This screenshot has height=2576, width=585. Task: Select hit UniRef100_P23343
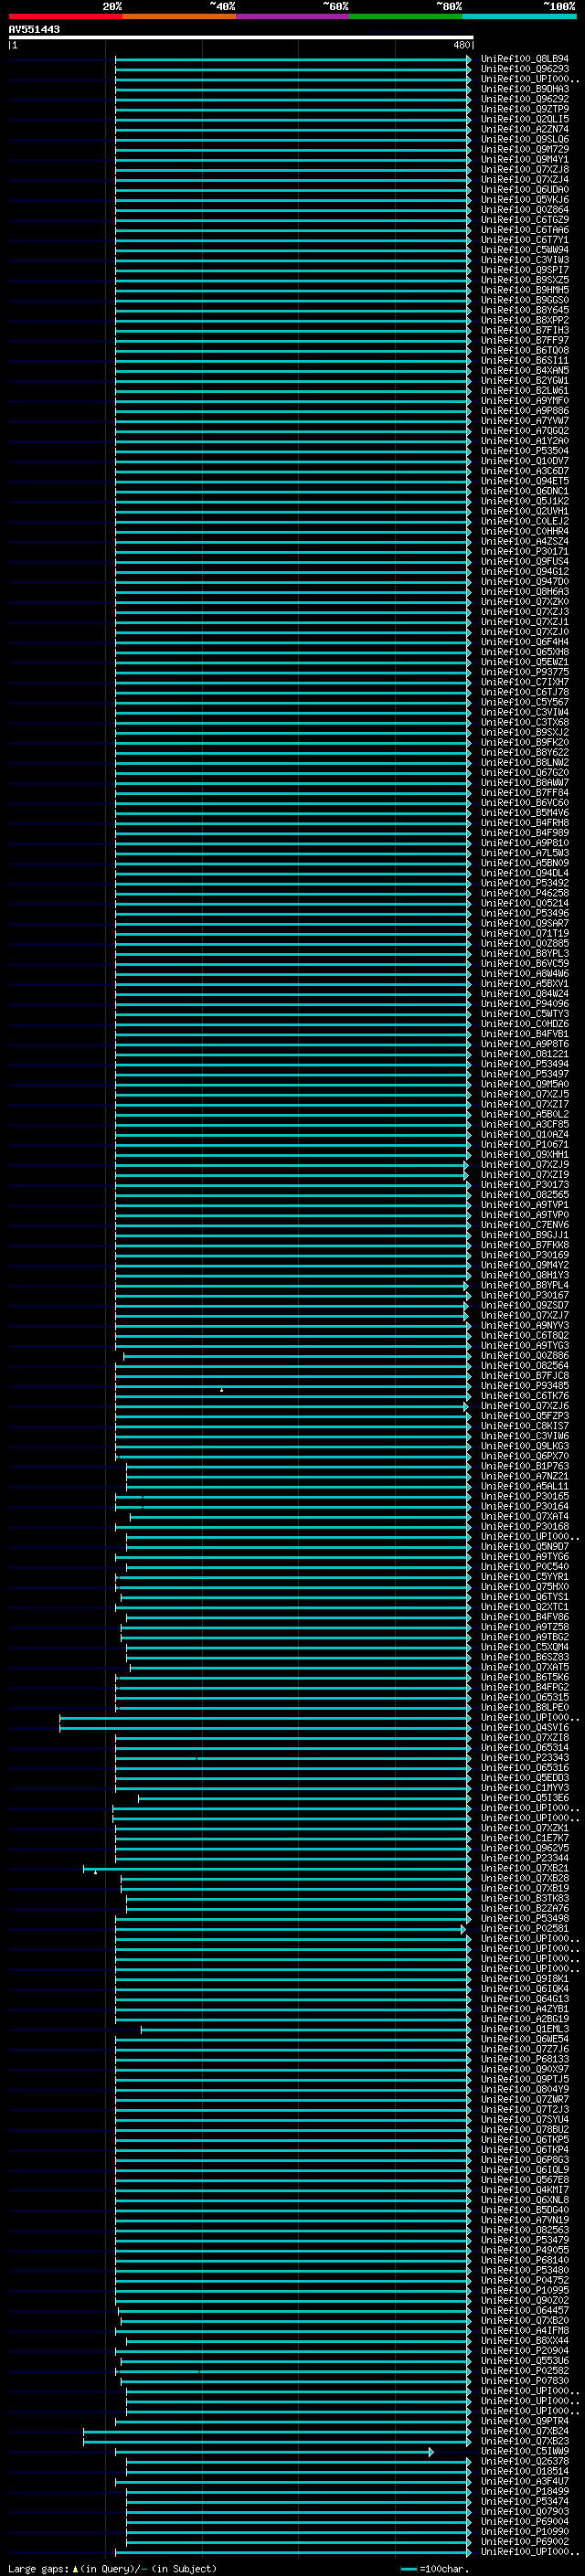coord(525,1758)
